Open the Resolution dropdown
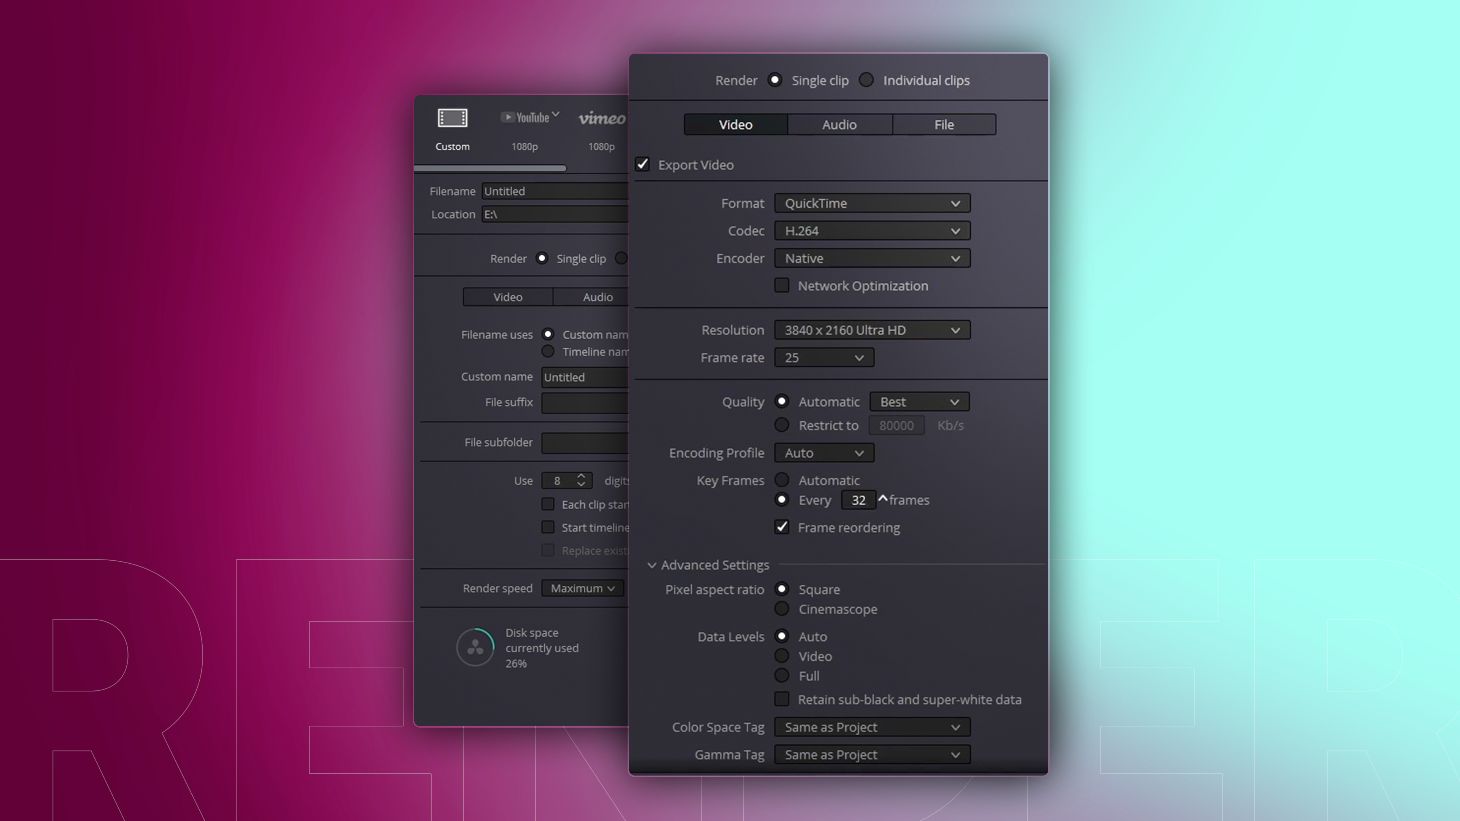Image resolution: width=1460 pixels, height=821 pixels. (872, 330)
